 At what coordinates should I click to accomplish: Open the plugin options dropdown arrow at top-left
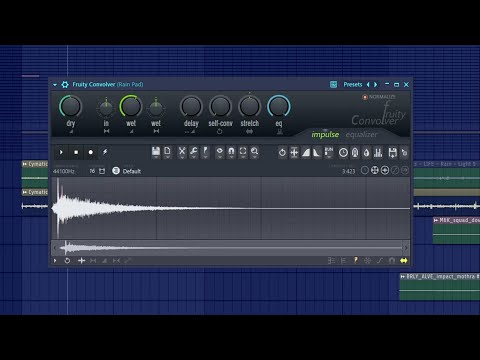click(x=55, y=85)
